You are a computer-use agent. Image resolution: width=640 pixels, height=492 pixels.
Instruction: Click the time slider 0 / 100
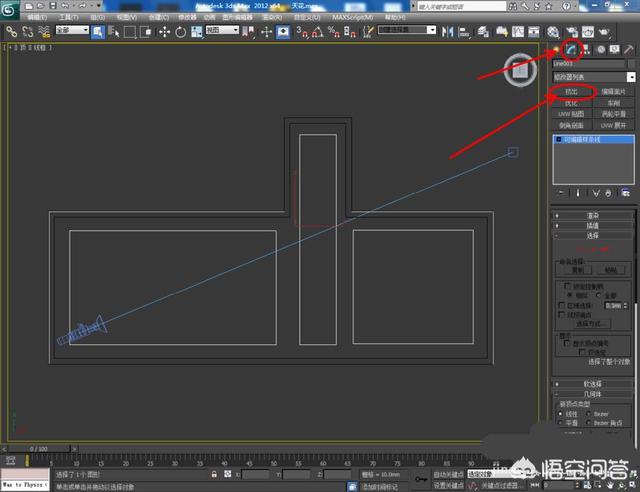point(39,449)
